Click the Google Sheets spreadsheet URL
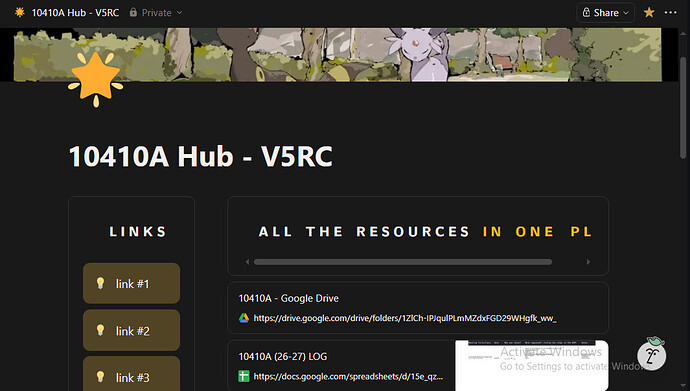This screenshot has height=391, width=690. (348, 376)
